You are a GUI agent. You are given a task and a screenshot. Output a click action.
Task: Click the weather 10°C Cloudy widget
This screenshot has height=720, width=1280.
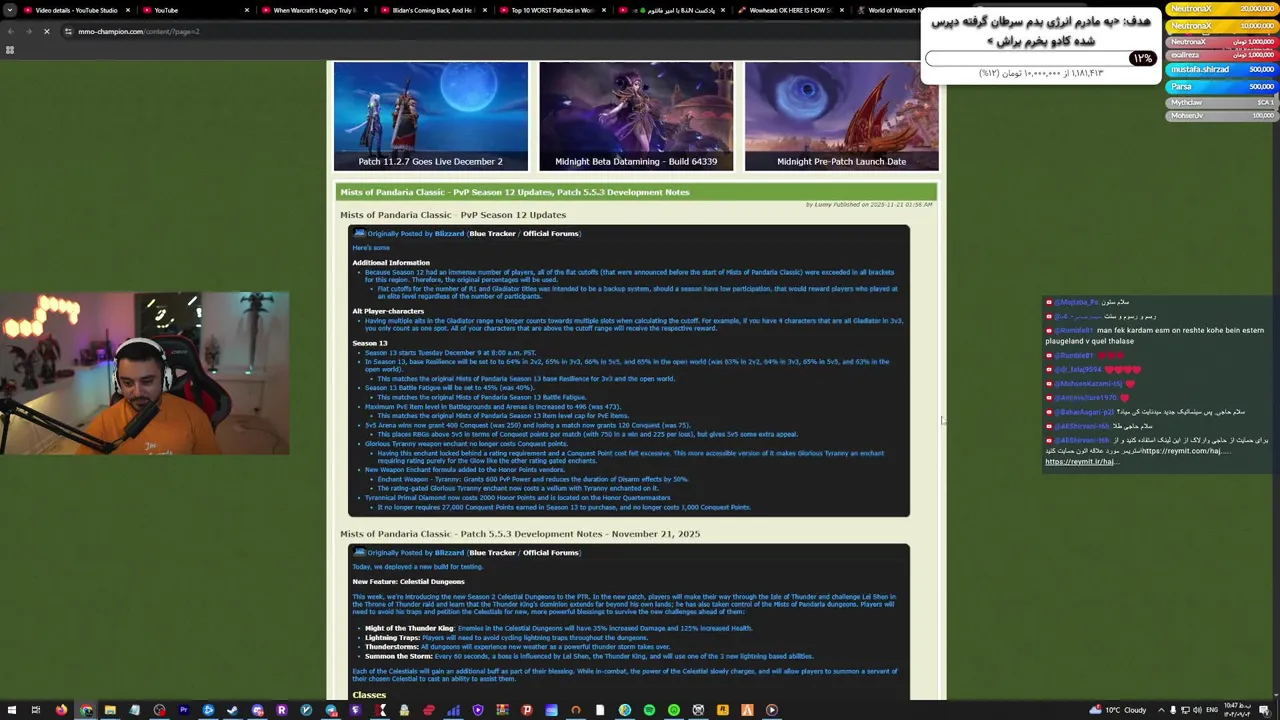[x=1120, y=710]
